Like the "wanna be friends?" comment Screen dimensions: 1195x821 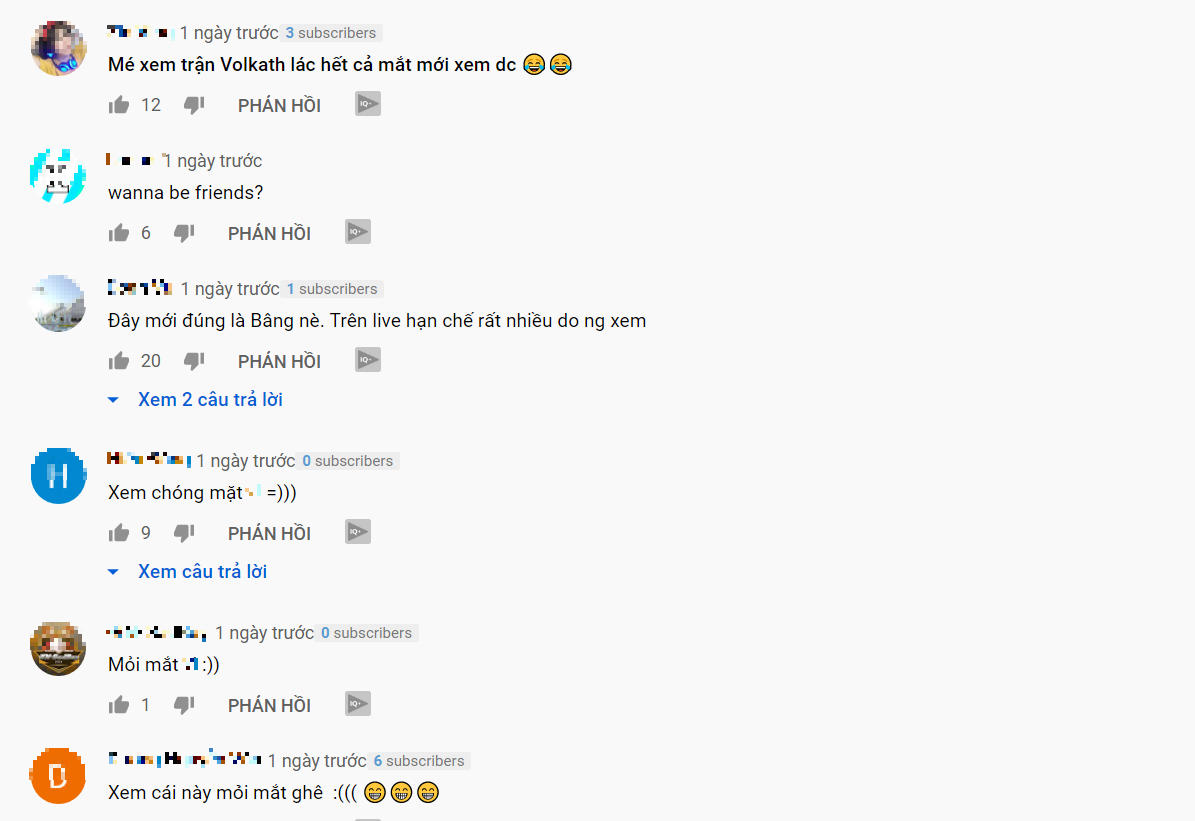pyautogui.click(x=119, y=233)
